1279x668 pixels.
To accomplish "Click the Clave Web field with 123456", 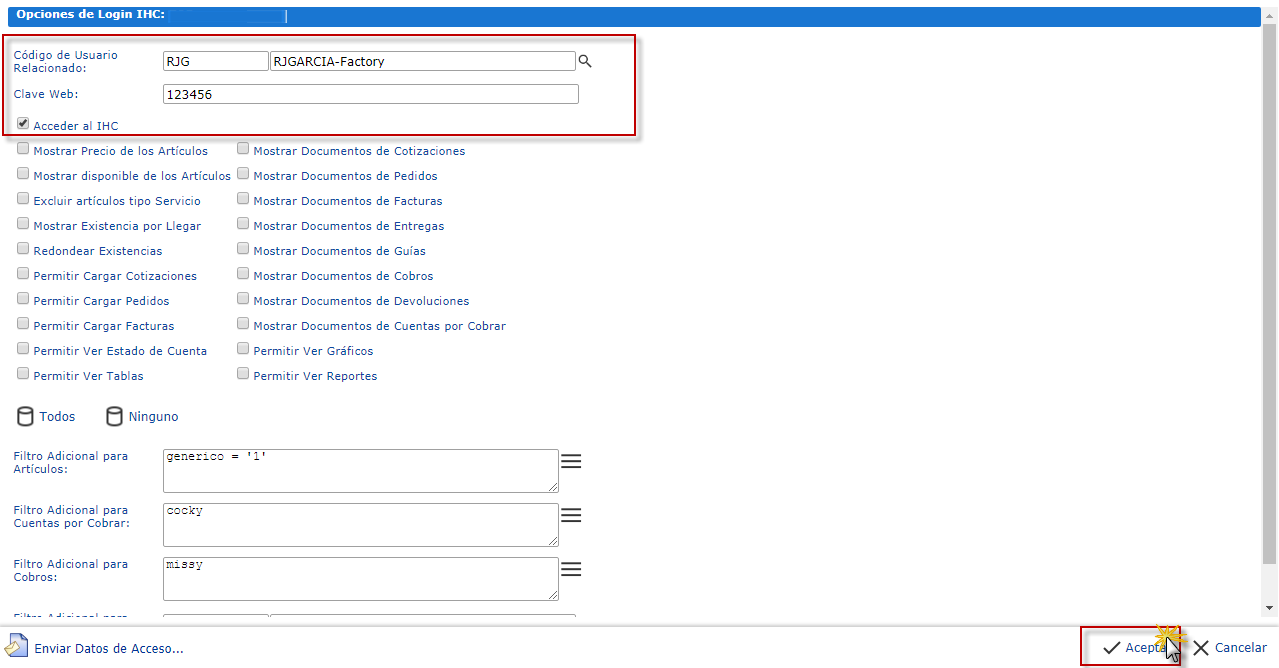I will (x=371, y=94).
